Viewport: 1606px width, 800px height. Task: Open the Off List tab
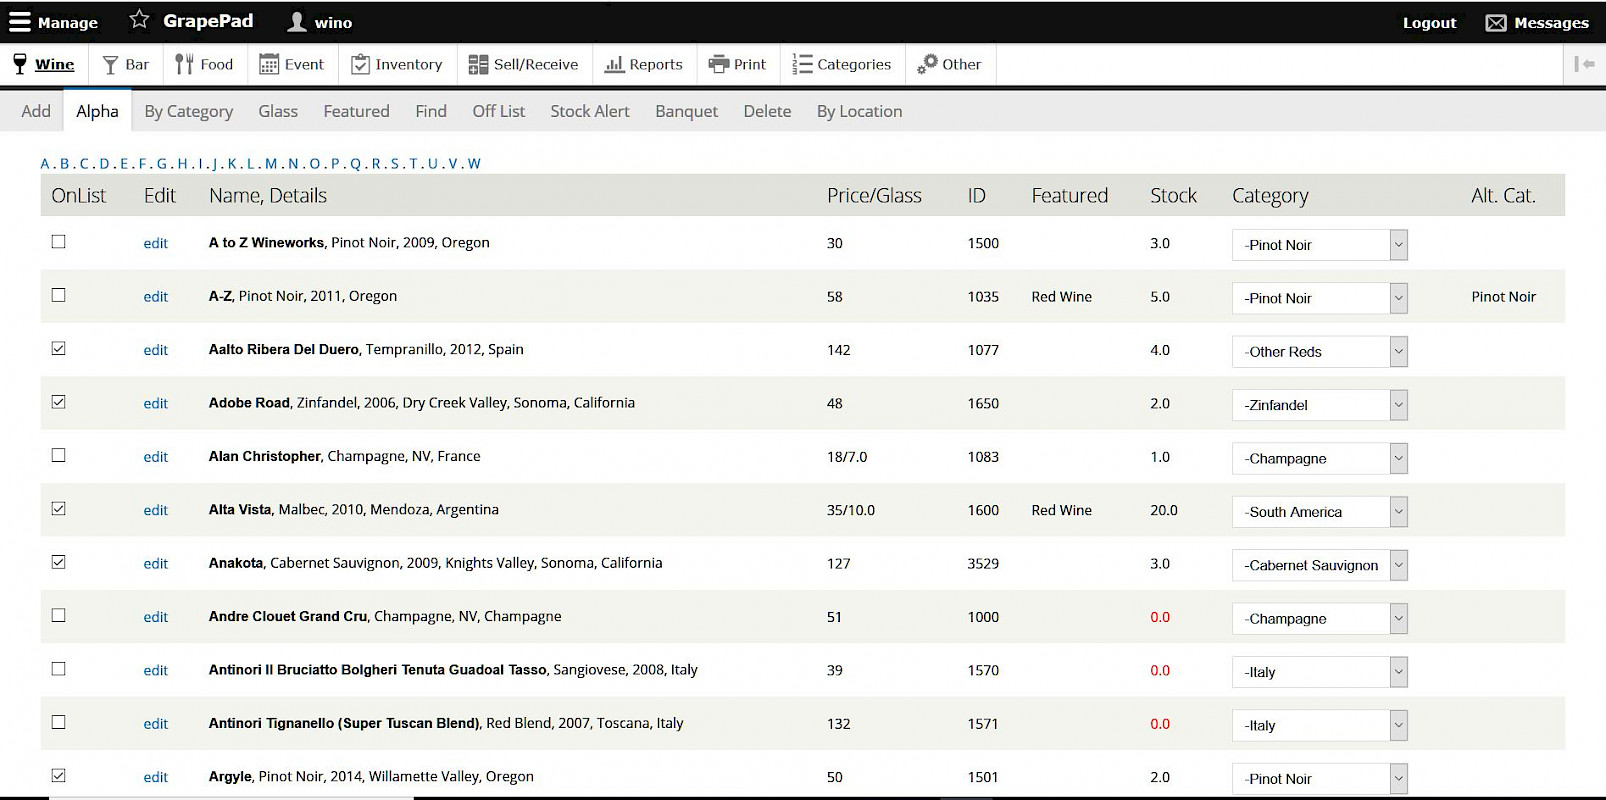tap(498, 111)
